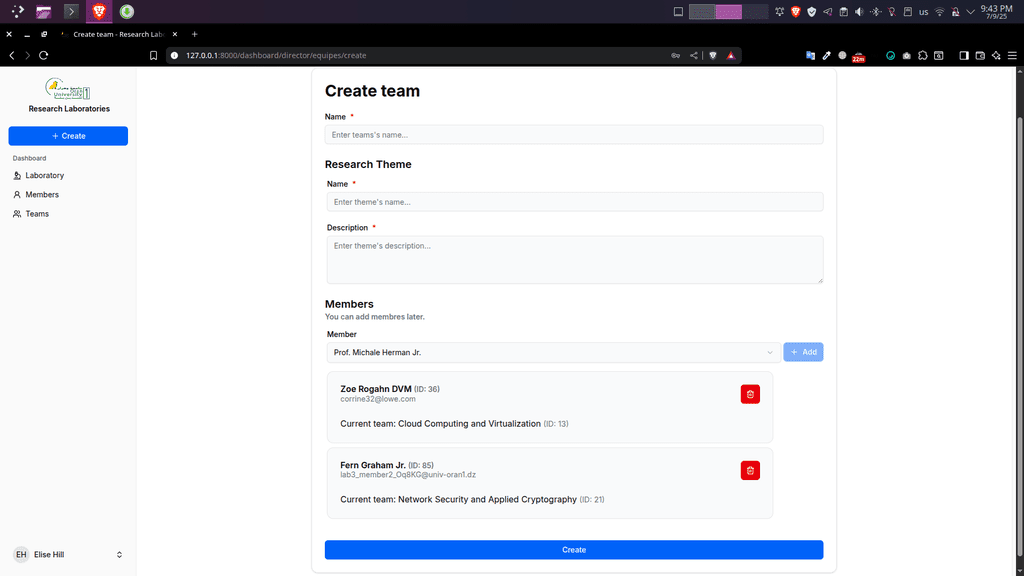Go back with browser back arrow
Image resolution: width=1024 pixels, height=576 pixels.
[x=12, y=56]
